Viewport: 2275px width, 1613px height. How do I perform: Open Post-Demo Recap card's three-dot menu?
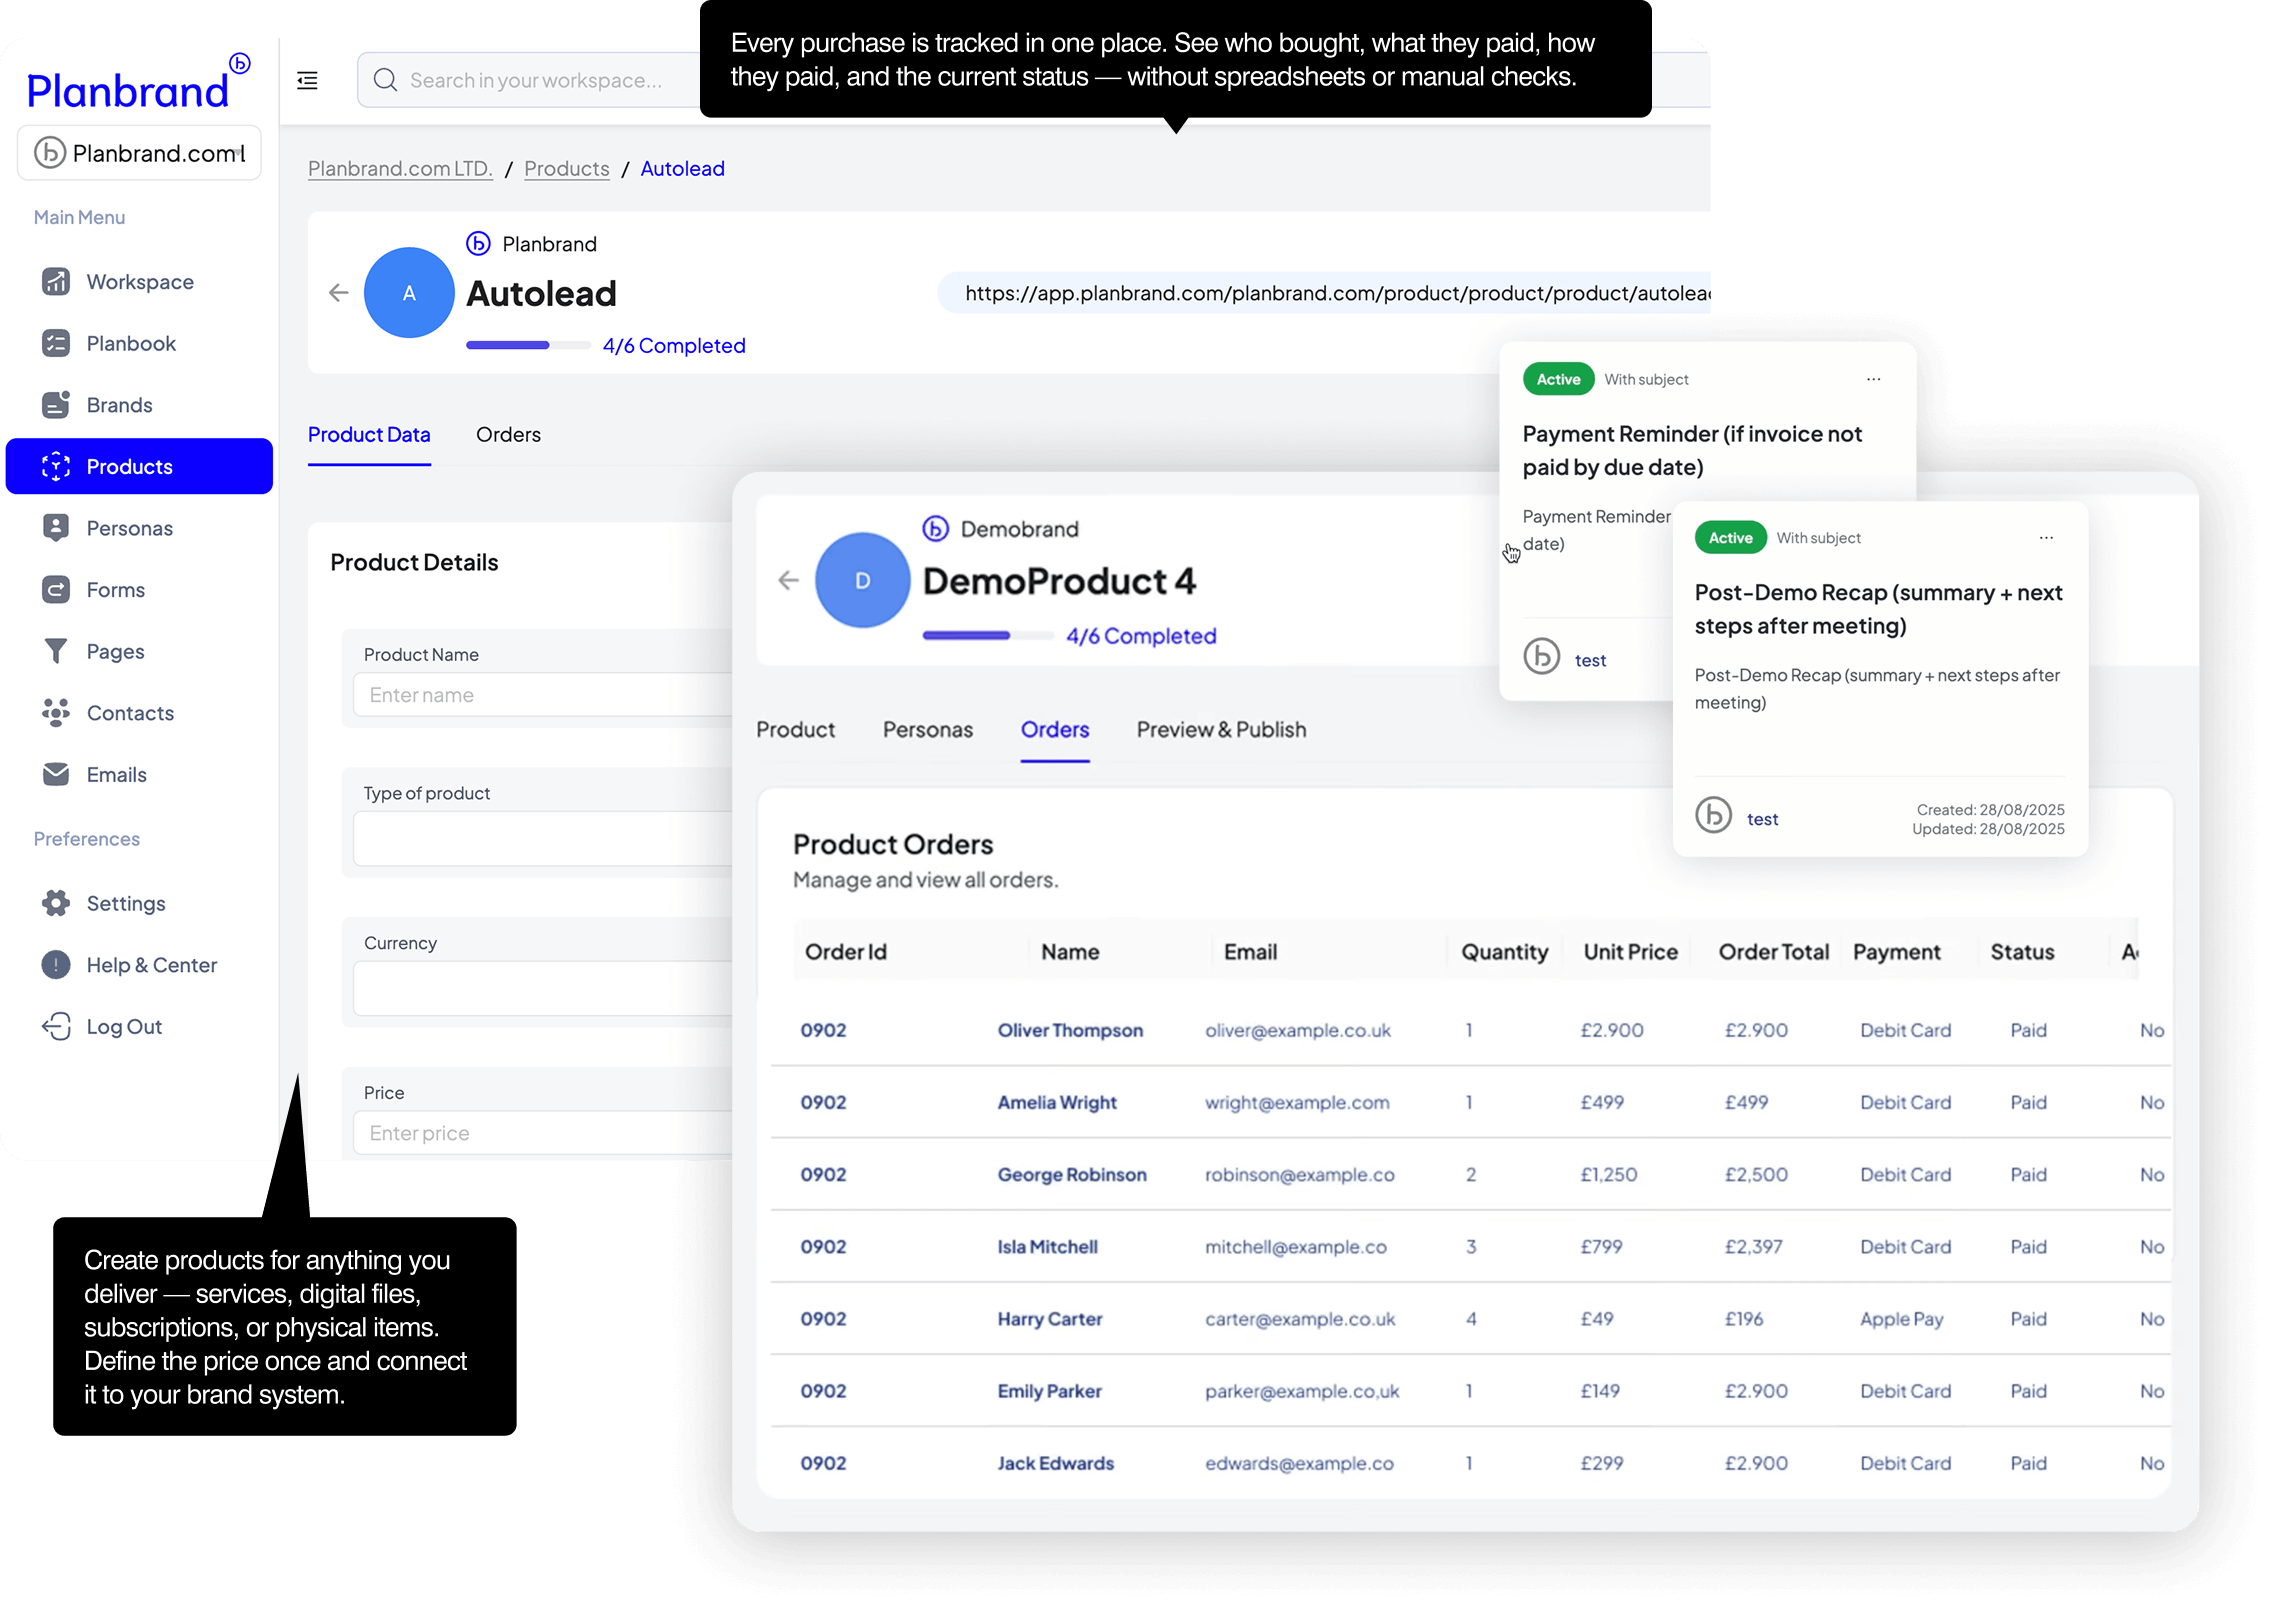2046,538
